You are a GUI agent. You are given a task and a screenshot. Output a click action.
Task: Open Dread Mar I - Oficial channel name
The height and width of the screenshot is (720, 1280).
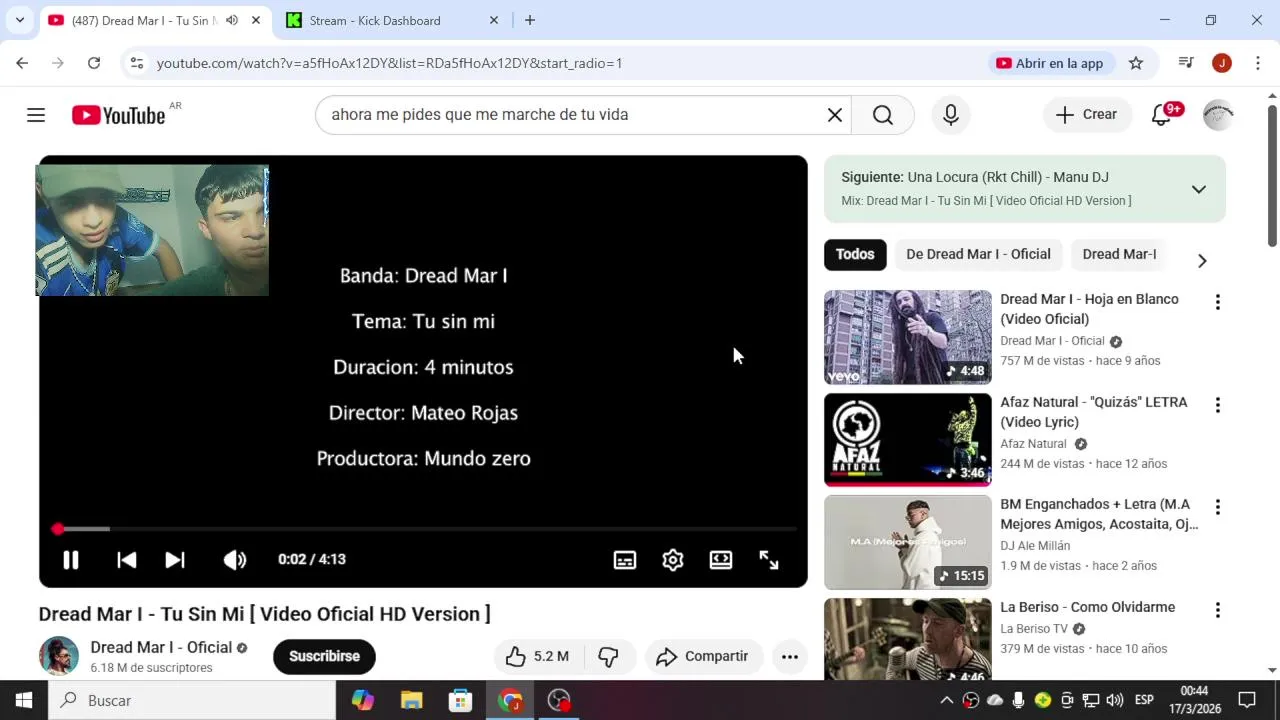tap(161, 647)
